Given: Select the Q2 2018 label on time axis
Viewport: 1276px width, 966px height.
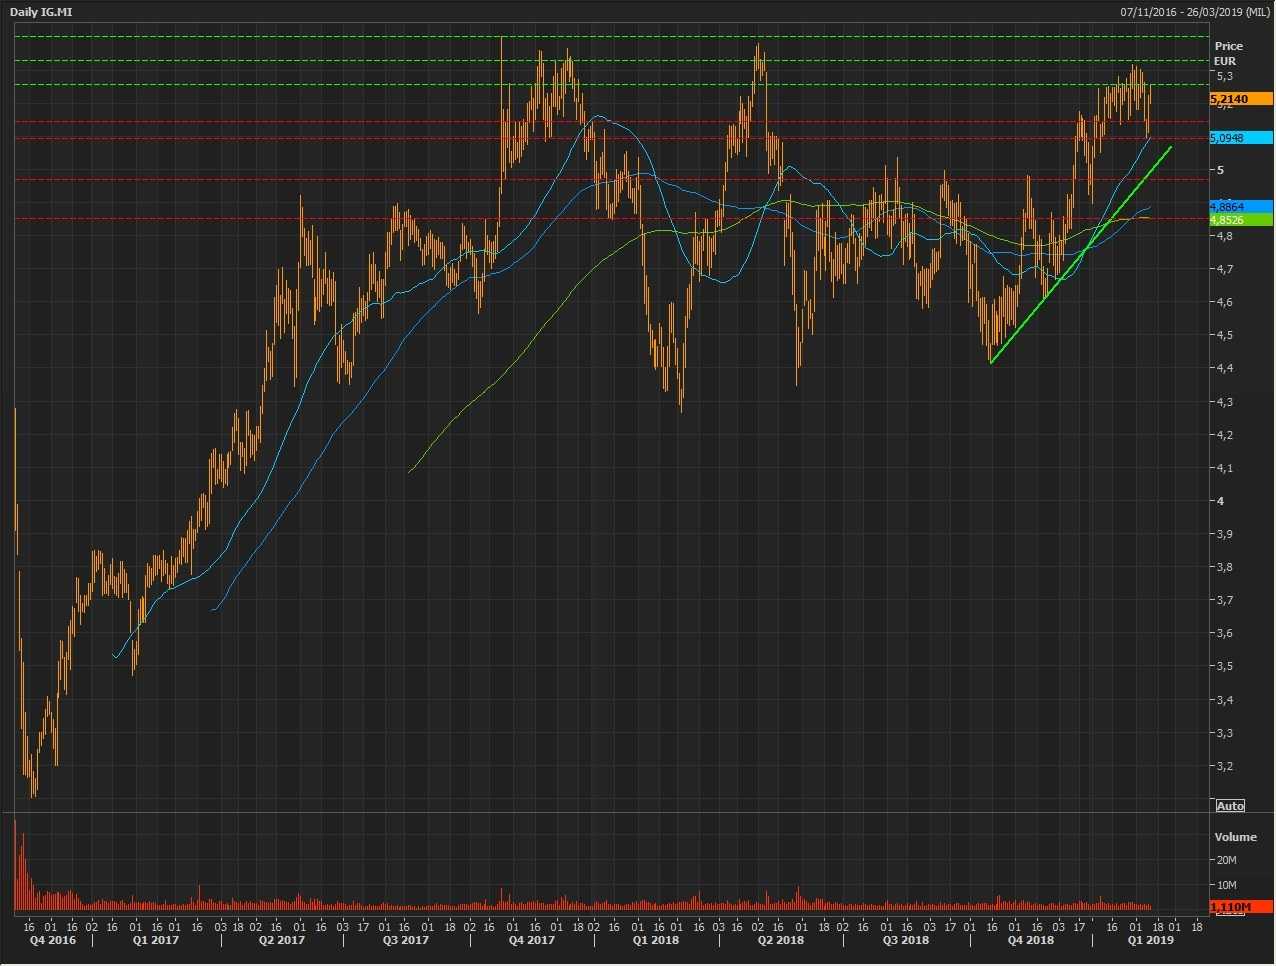Looking at the screenshot, I should click(x=780, y=940).
